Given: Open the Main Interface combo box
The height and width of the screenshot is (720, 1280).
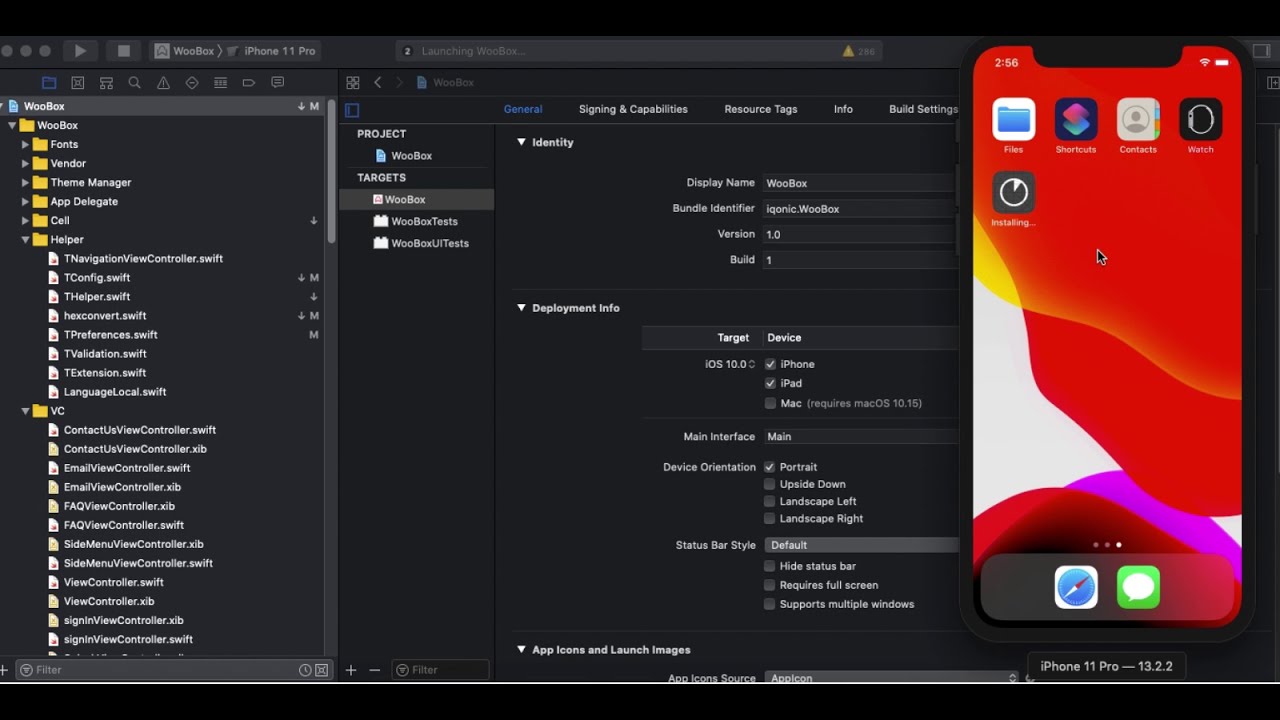Looking at the screenshot, I should pos(862,436).
